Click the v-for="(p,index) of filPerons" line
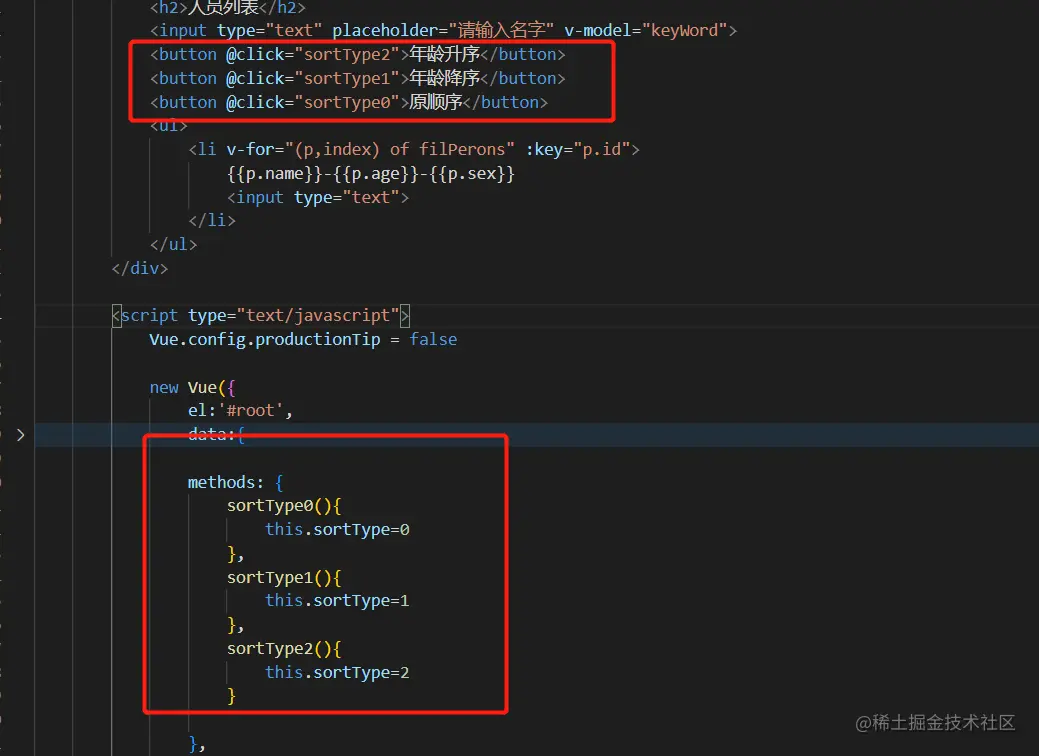 tap(413, 149)
